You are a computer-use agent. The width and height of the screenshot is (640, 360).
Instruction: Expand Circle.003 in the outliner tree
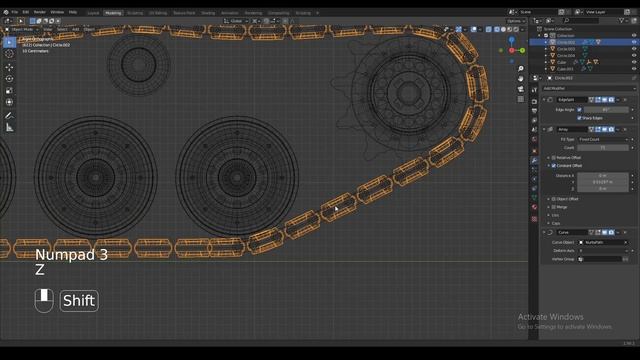(x=546, y=49)
